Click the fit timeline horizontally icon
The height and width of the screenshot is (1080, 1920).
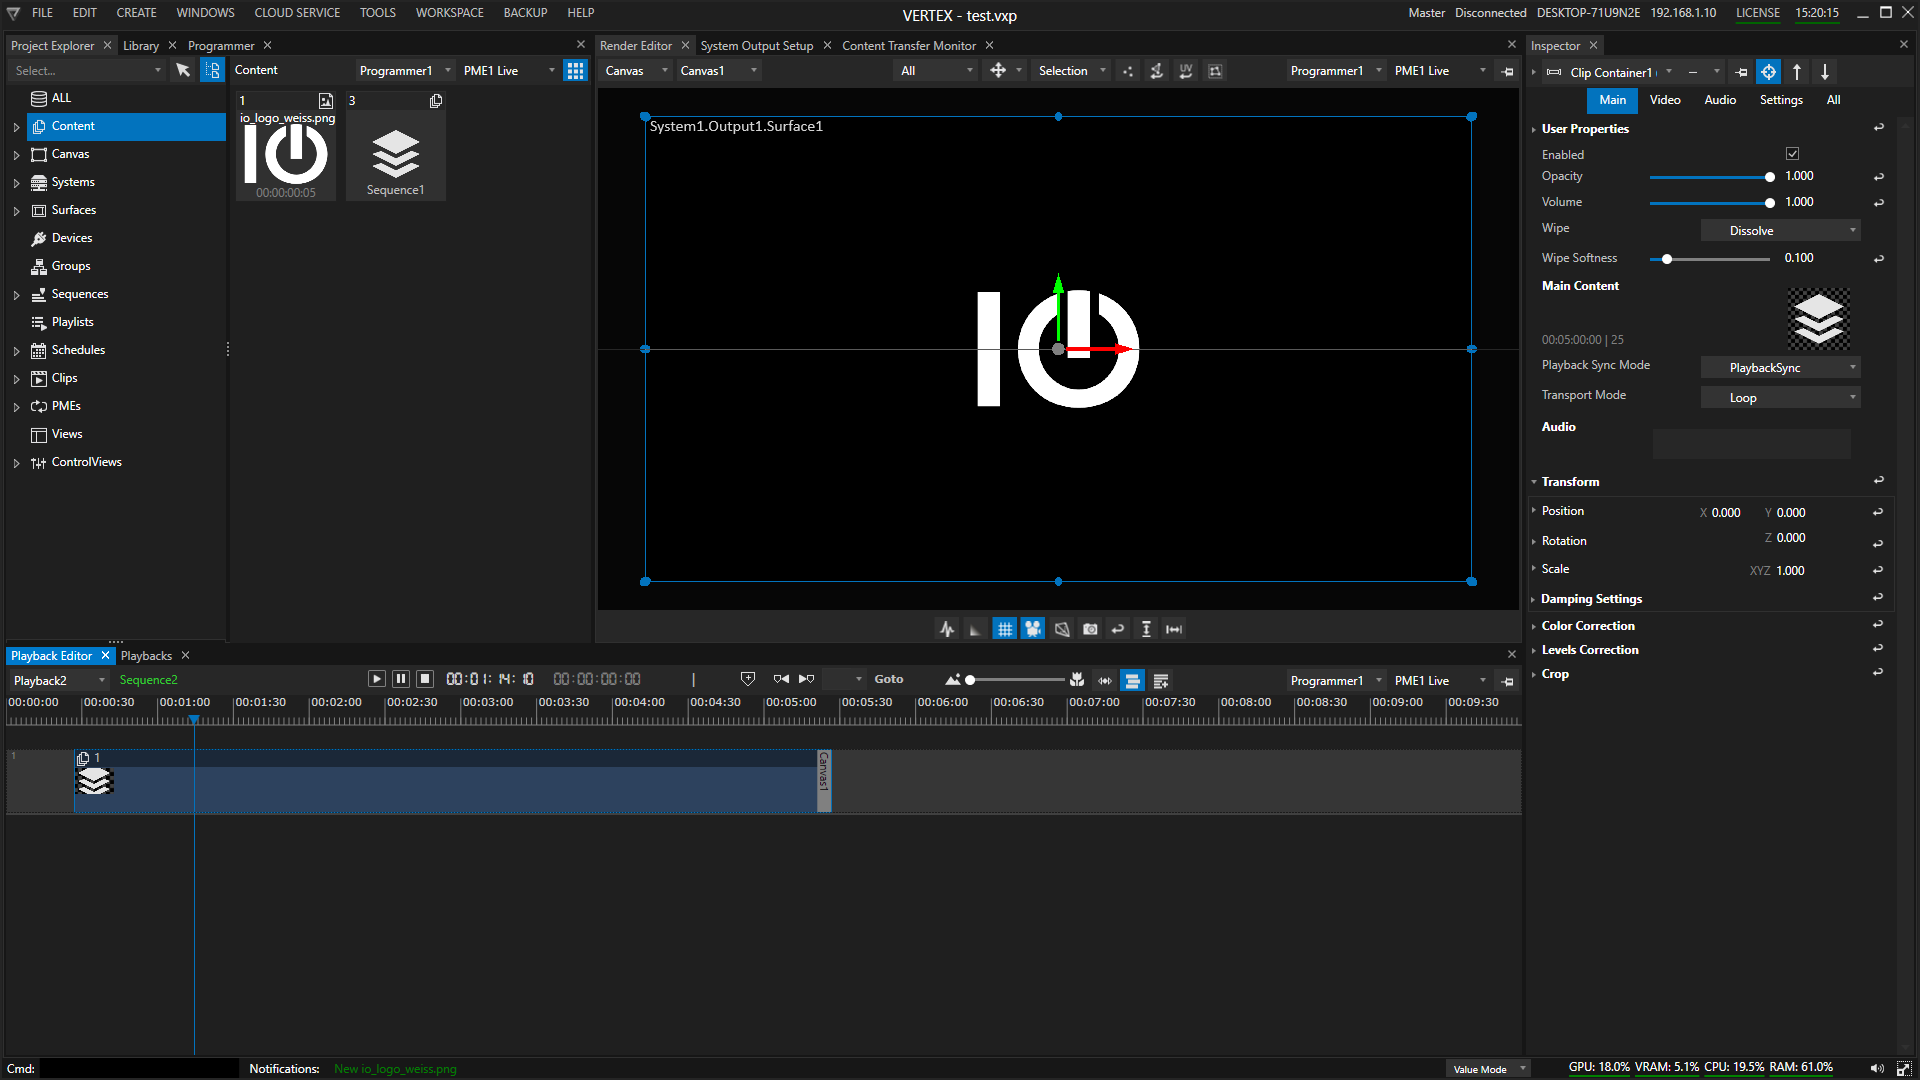click(x=1105, y=680)
